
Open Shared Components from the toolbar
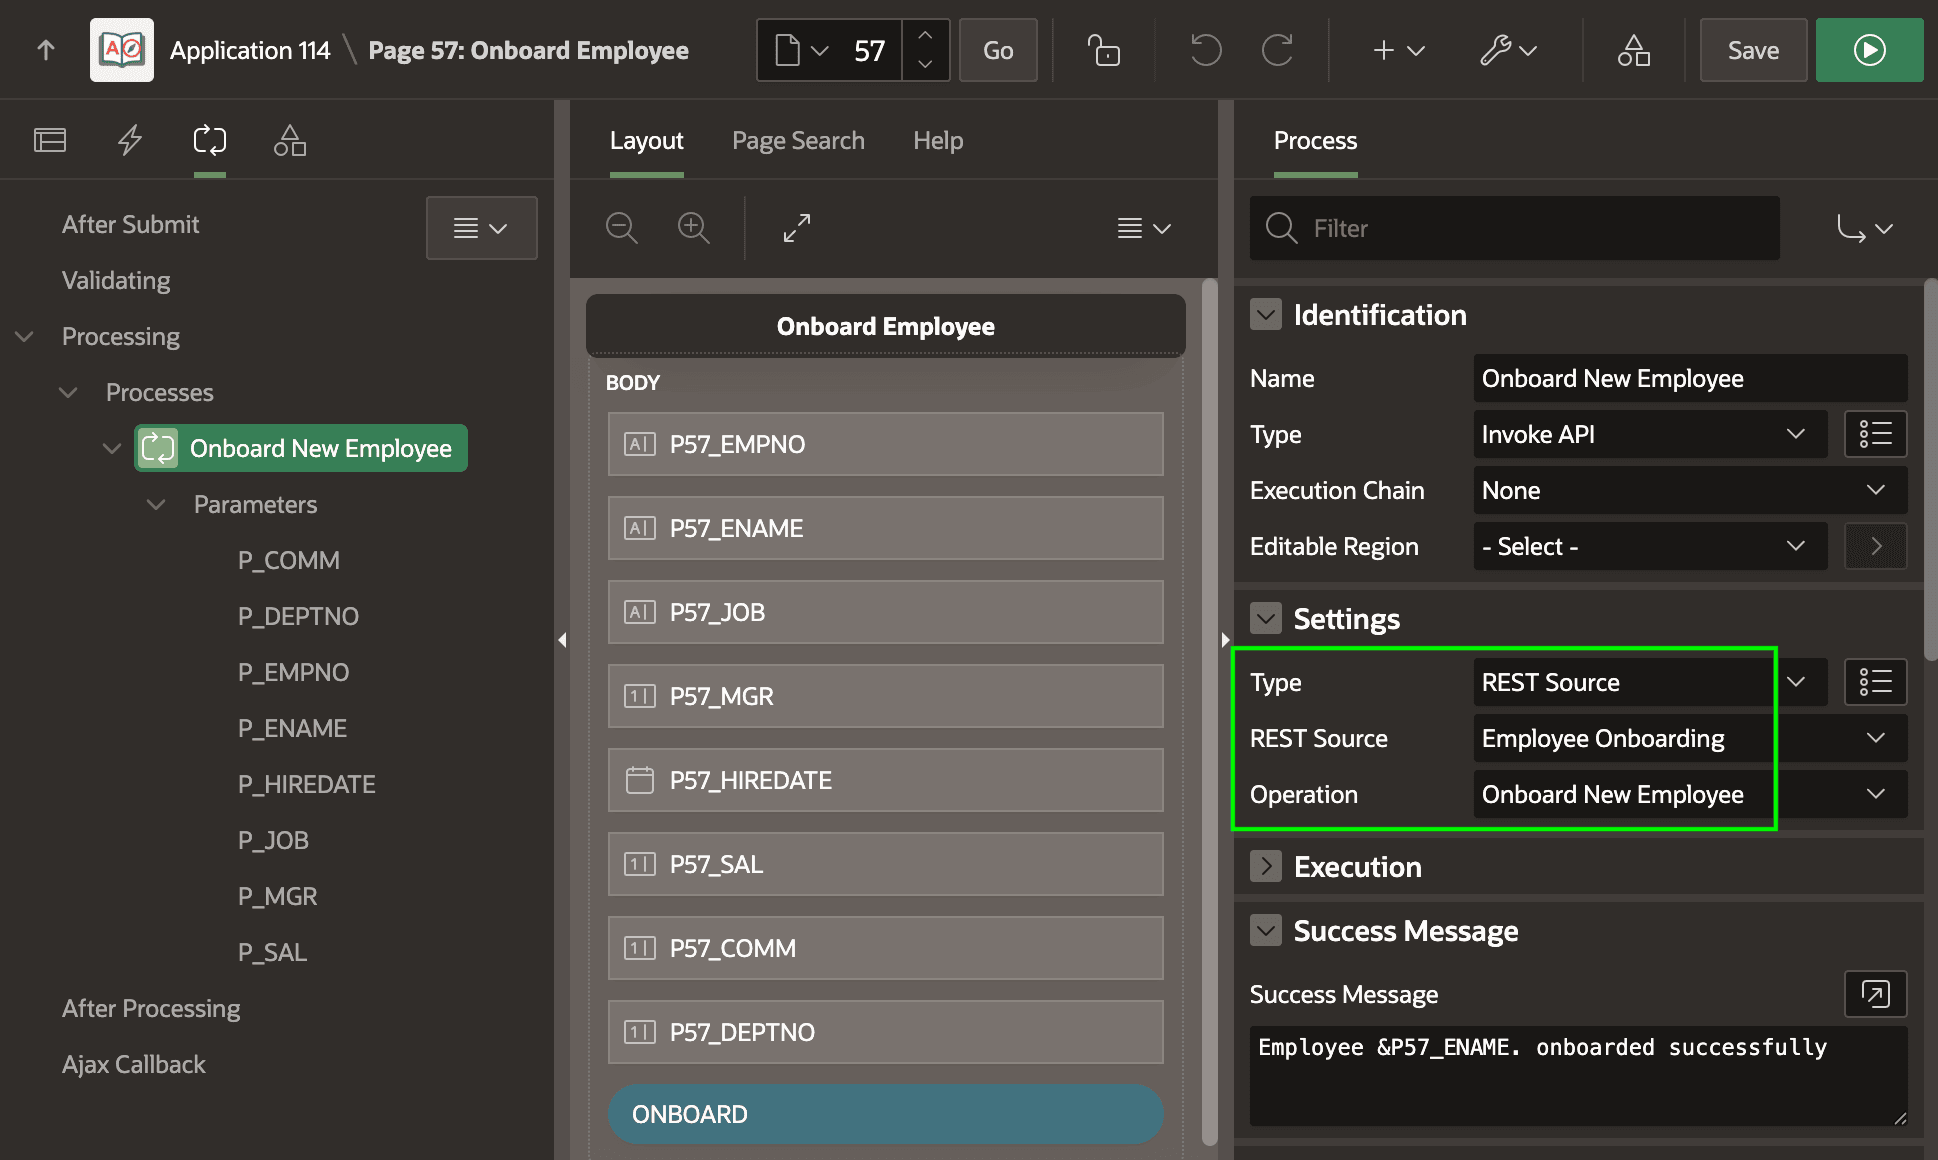pos(1634,50)
